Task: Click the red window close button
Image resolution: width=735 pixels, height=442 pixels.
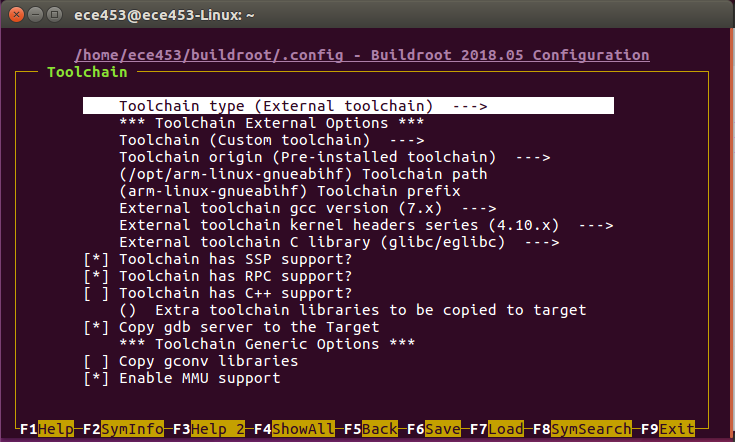Action: pos(13,13)
